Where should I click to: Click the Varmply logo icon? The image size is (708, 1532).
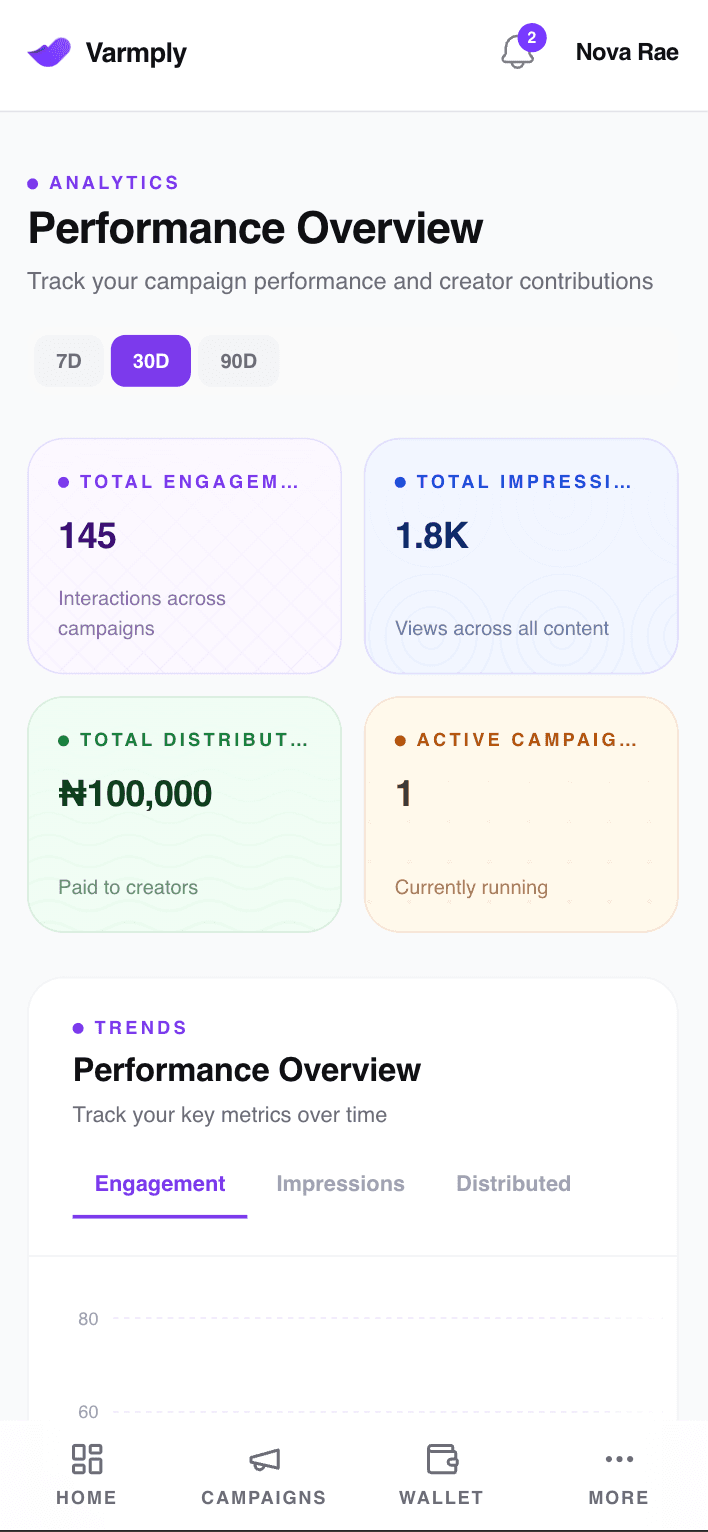(x=49, y=52)
